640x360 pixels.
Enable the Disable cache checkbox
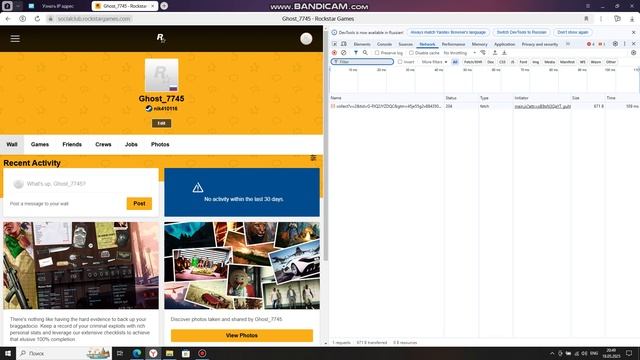point(411,53)
